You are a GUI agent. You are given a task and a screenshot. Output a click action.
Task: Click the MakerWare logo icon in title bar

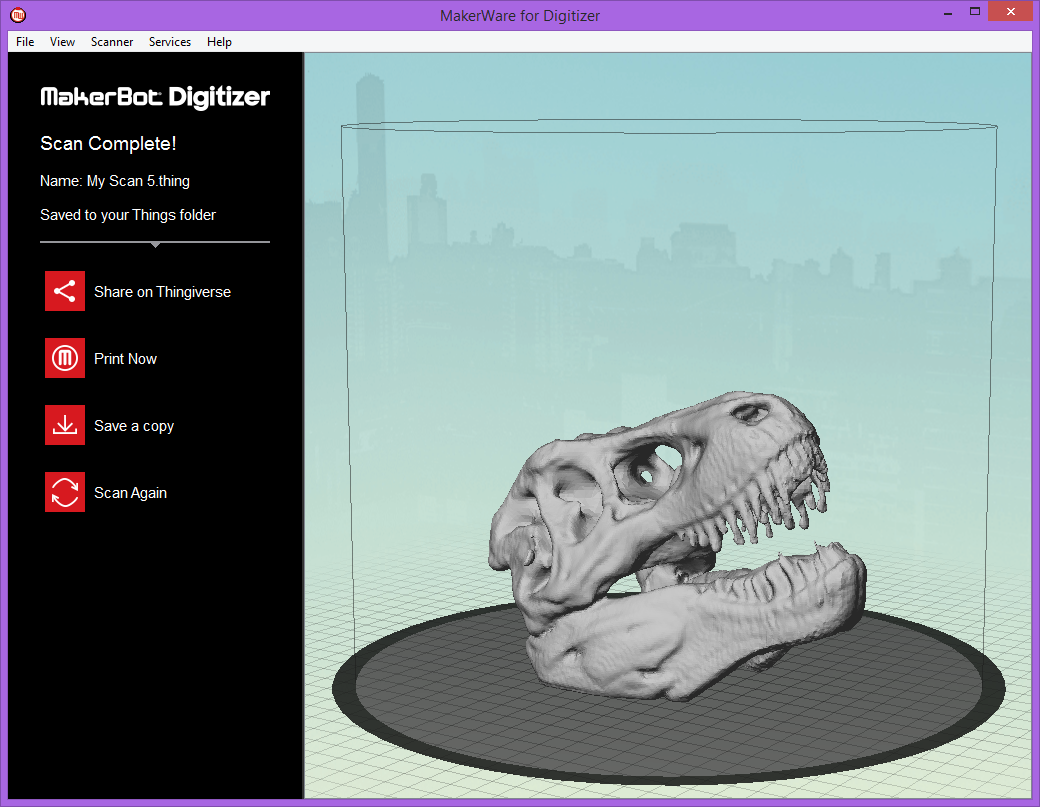[x=18, y=15]
